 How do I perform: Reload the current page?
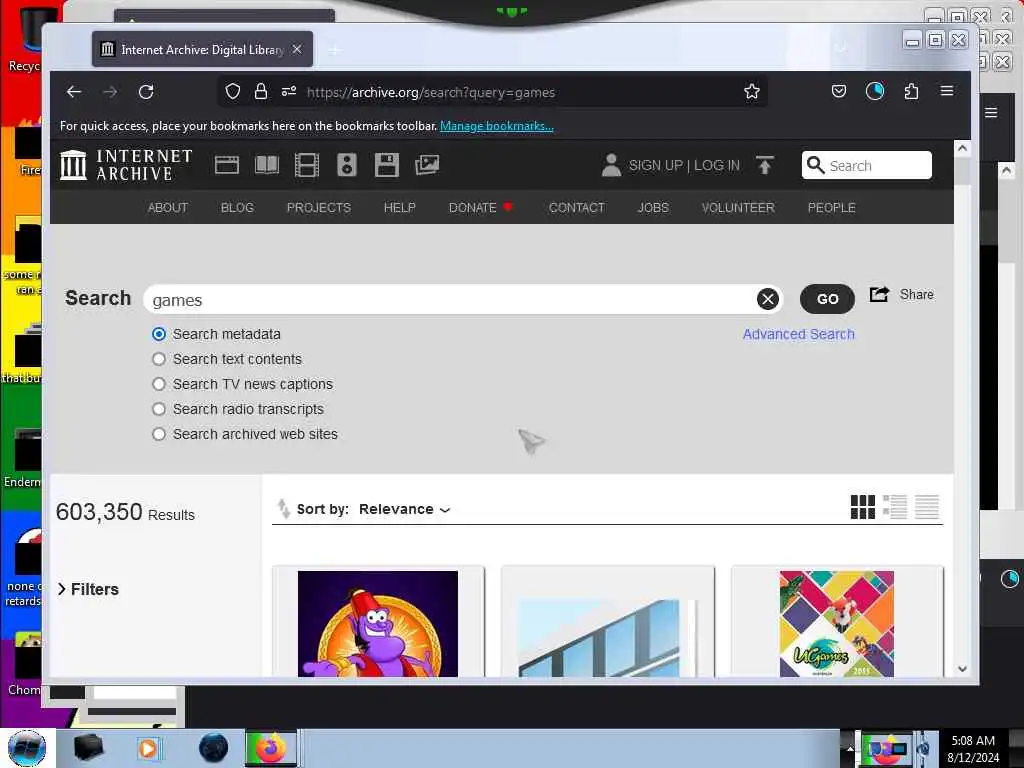click(146, 92)
